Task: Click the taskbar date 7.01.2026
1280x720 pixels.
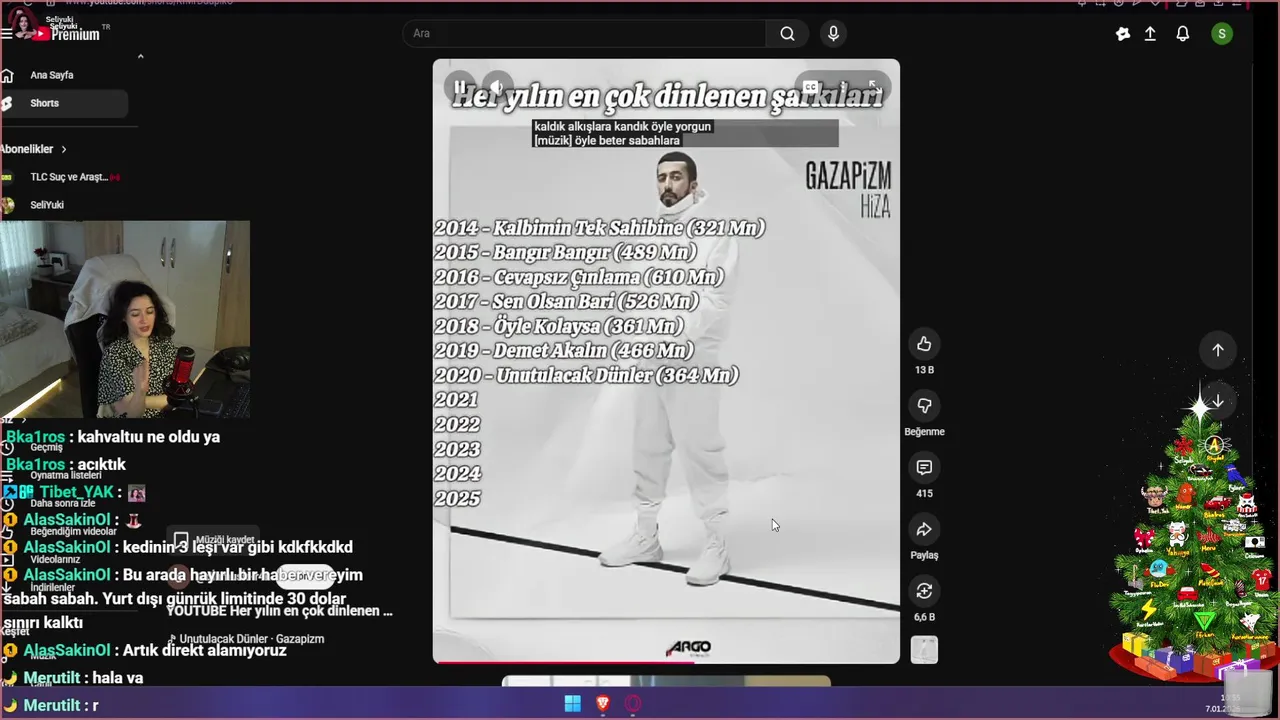Action: tap(1222, 709)
